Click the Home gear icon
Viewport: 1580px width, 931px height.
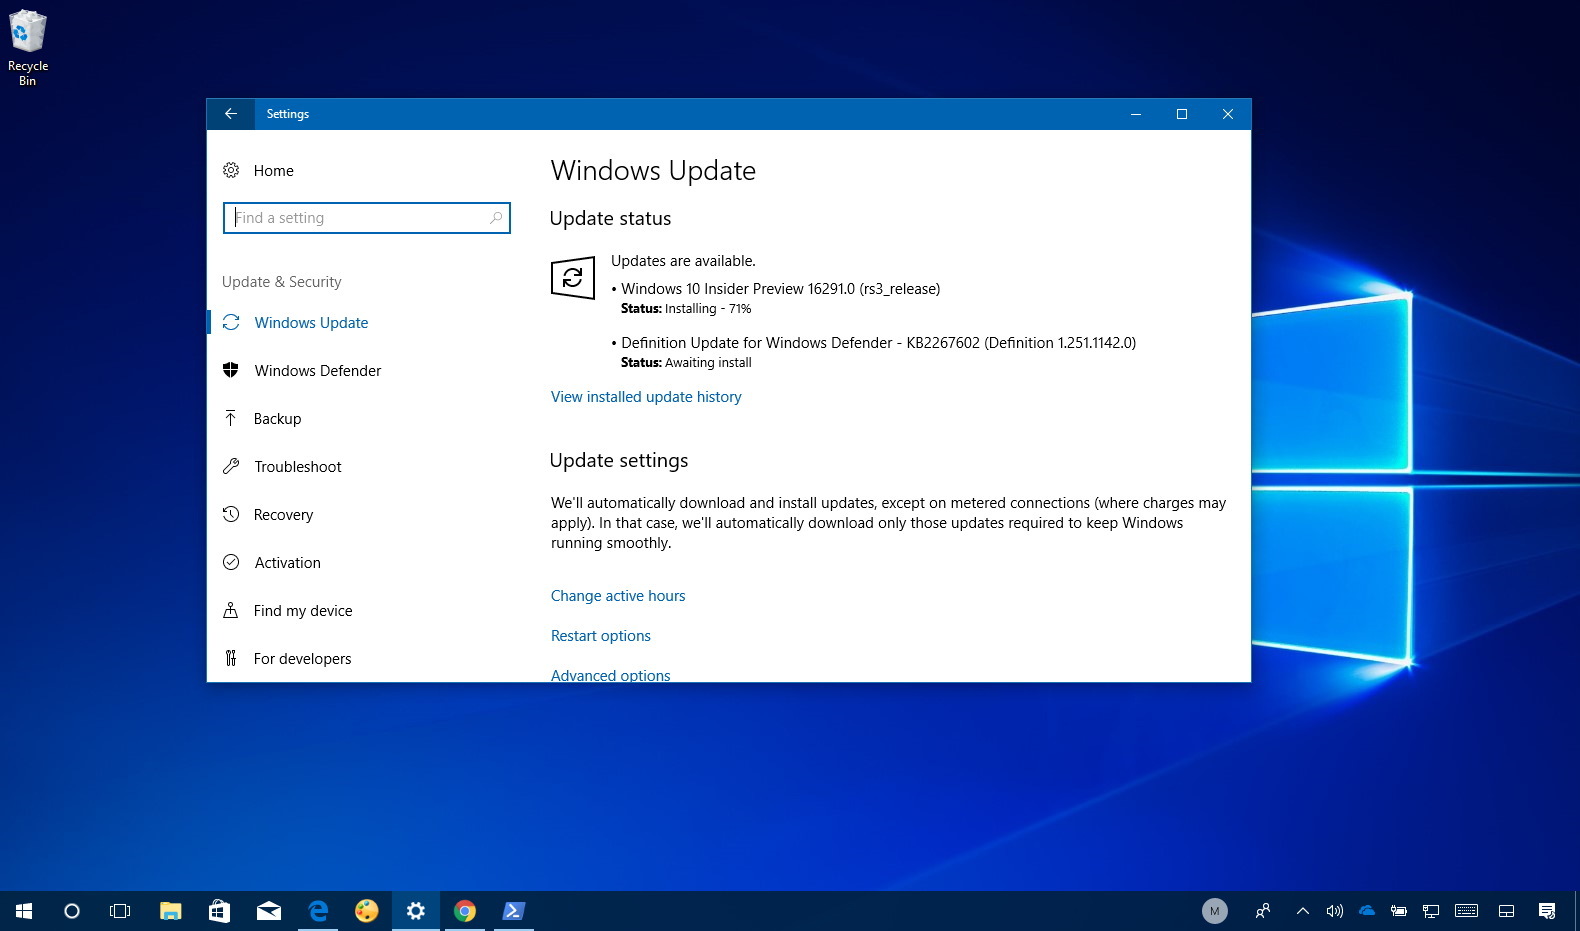[231, 170]
